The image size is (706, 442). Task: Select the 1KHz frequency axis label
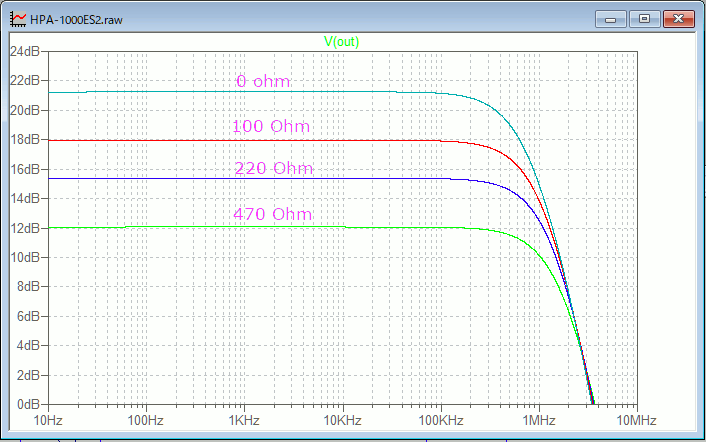coord(244,418)
